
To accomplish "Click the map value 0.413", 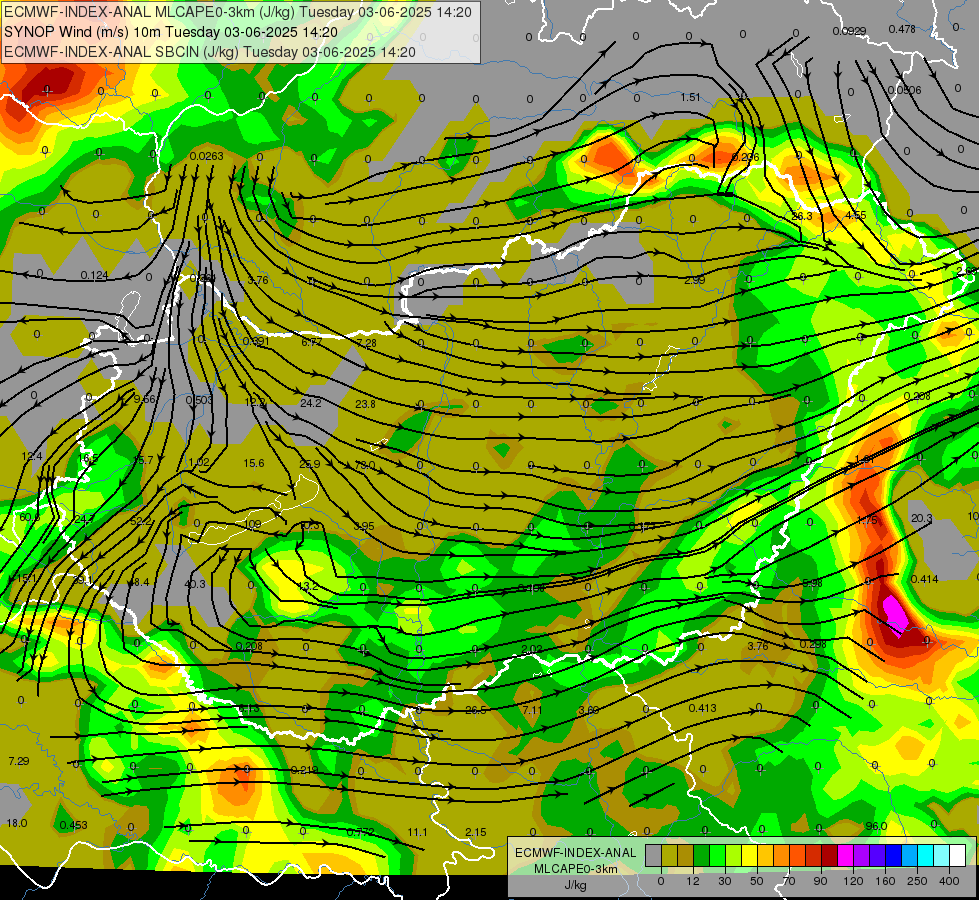I will 702,708.
